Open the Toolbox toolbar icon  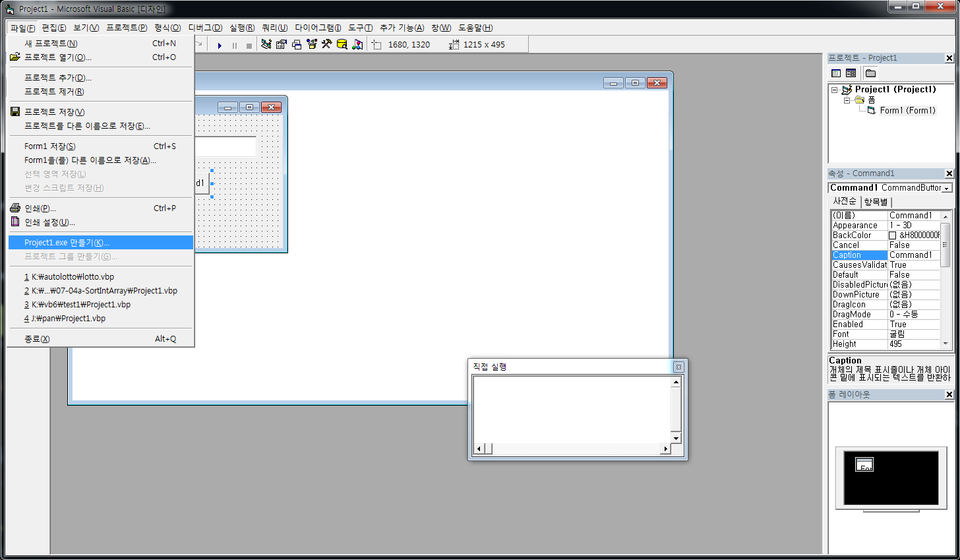click(327, 44)
